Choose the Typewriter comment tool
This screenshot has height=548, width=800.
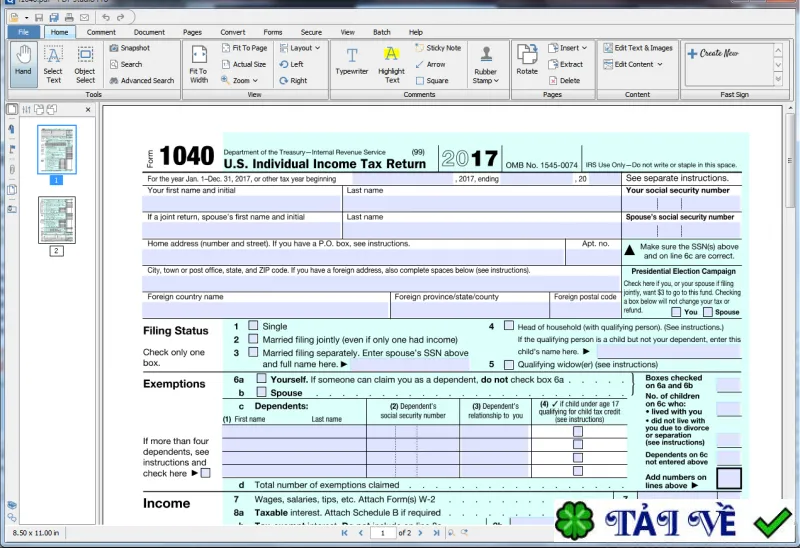(x=352, y=61)
